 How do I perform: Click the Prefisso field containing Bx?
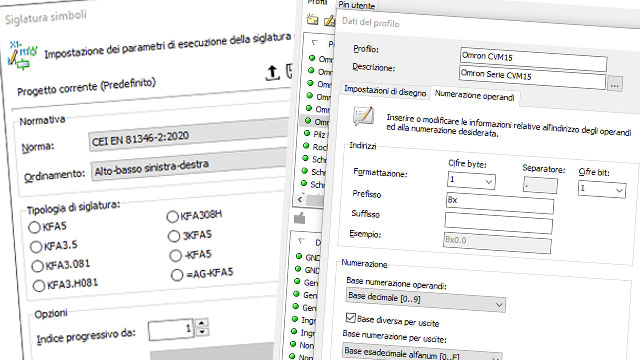[500, 203]
